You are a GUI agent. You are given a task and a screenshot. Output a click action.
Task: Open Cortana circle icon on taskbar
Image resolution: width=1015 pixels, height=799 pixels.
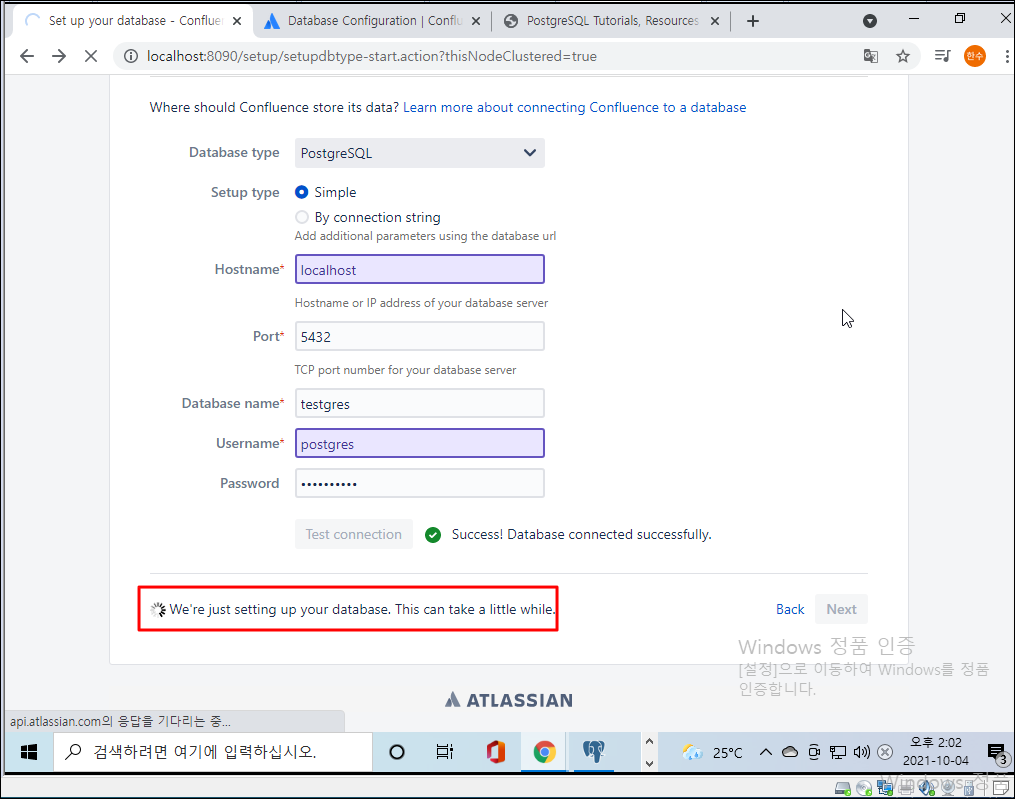click(397, 752)
